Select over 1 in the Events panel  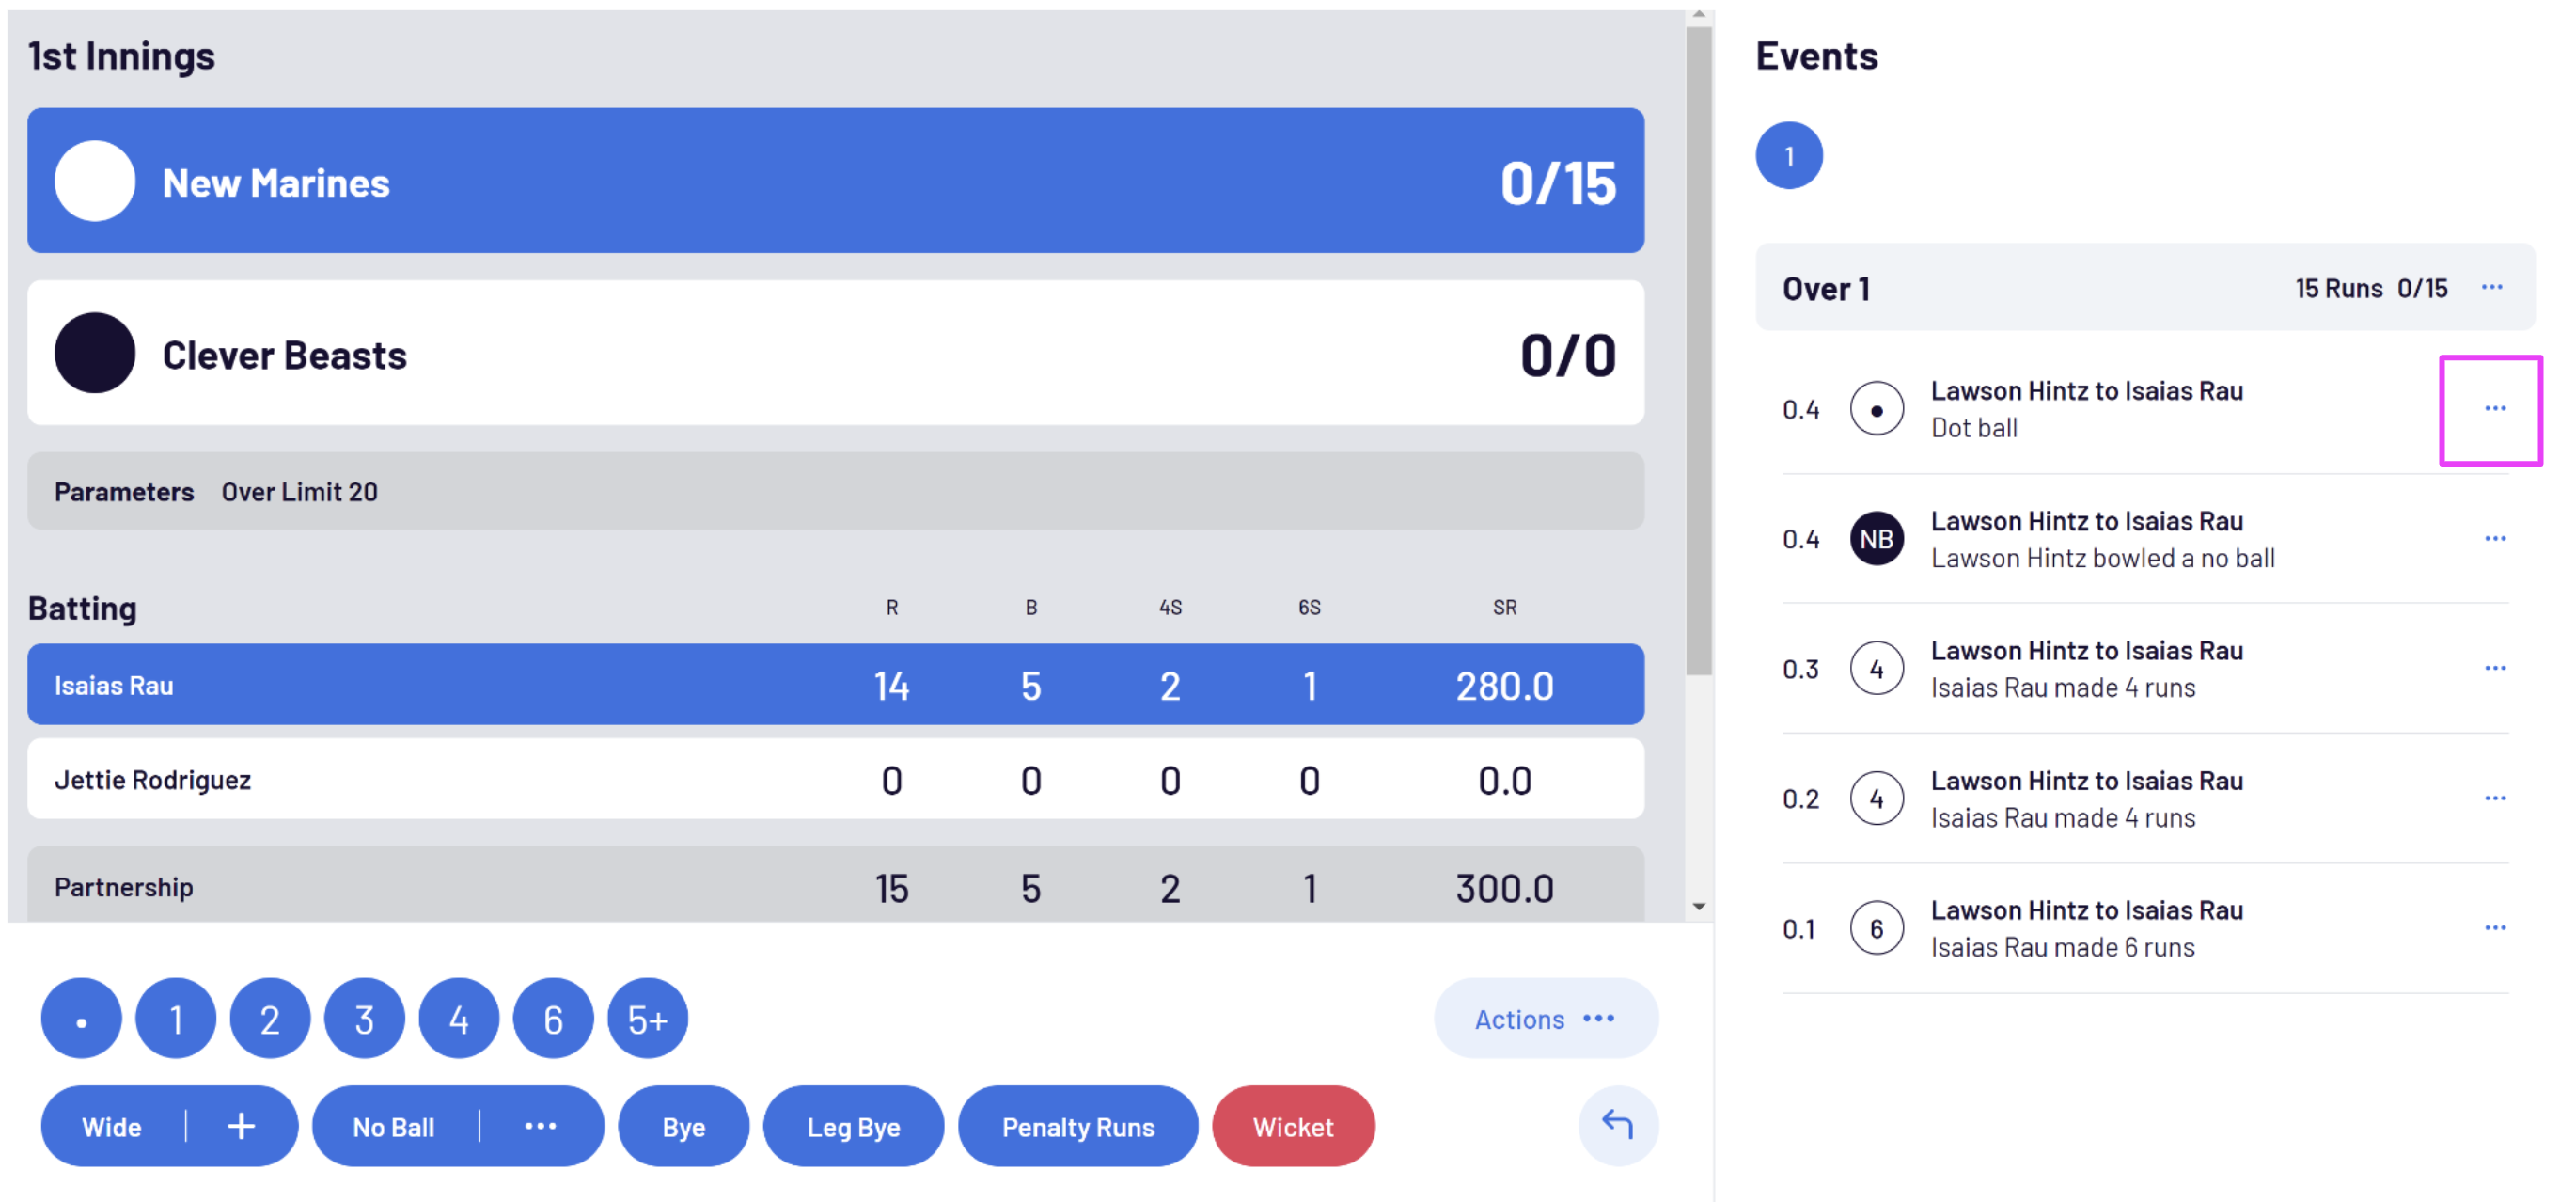click(x=1788, y=156)
